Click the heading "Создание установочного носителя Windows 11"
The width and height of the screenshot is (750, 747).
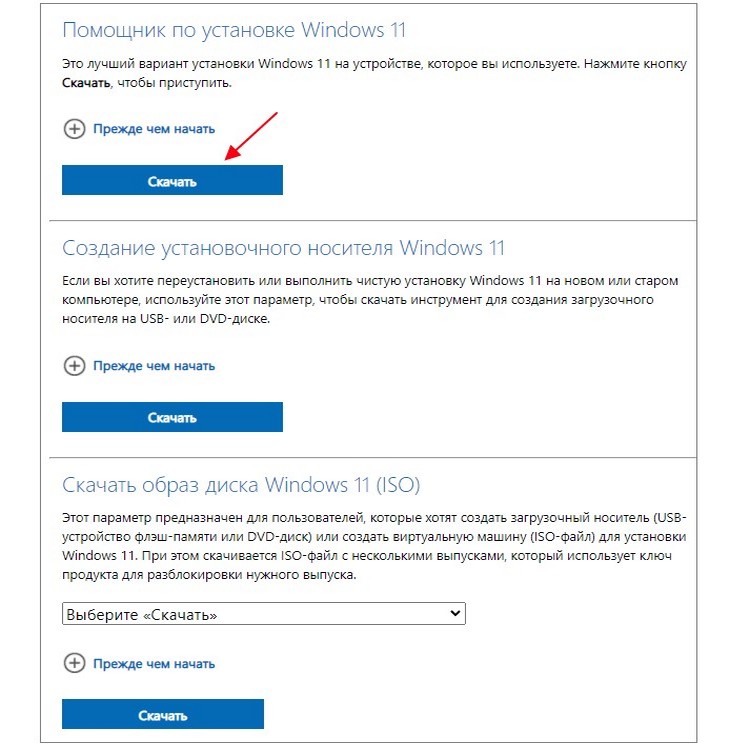pos(283,248)
